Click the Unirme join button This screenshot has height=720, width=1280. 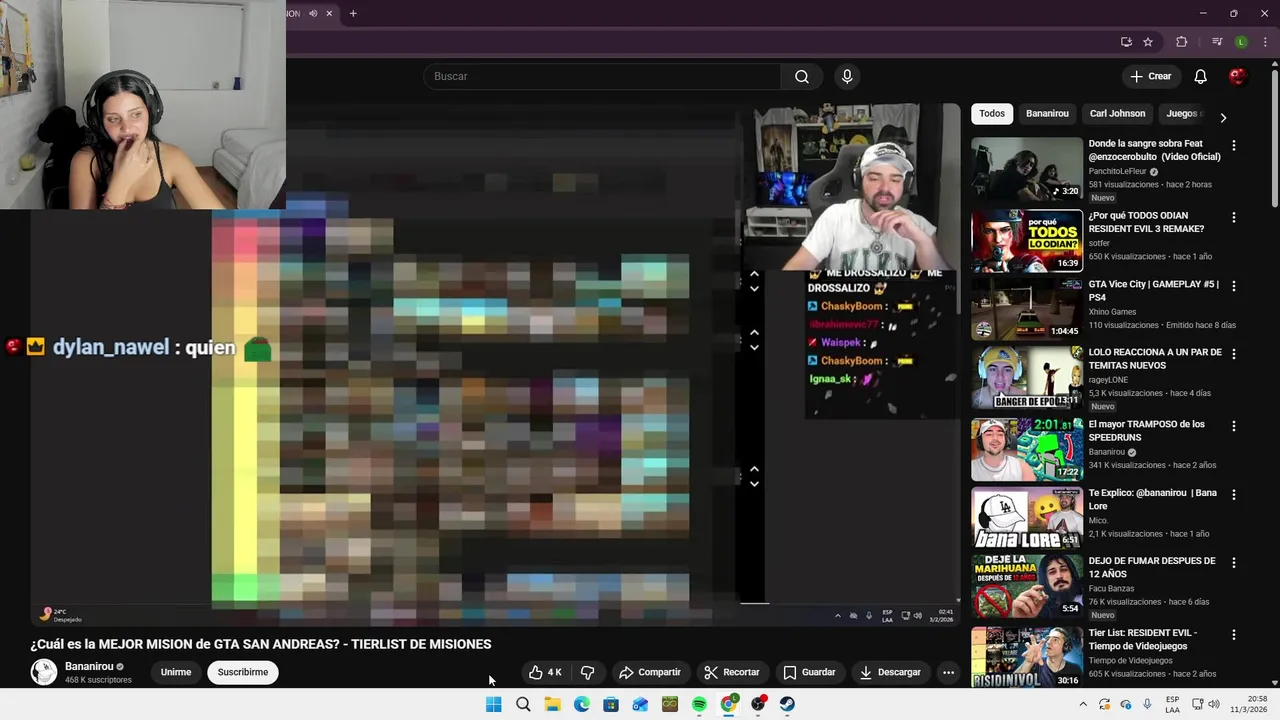(x=176, y=672)
